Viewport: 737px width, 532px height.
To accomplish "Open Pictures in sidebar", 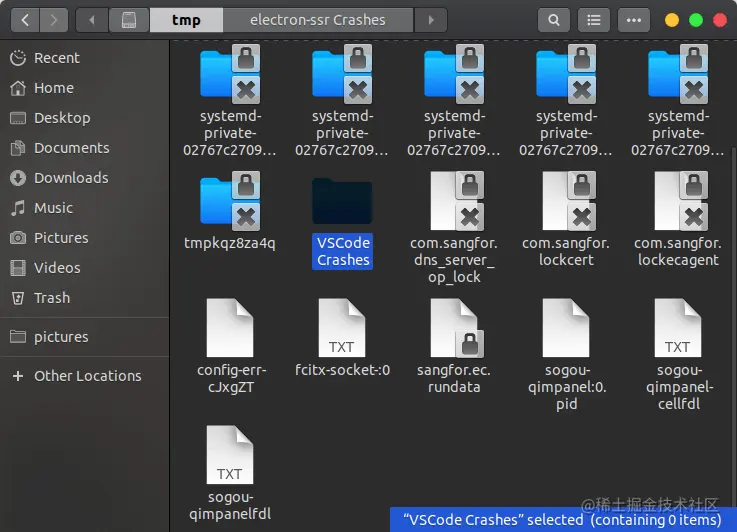I will (x=85, y=238).
